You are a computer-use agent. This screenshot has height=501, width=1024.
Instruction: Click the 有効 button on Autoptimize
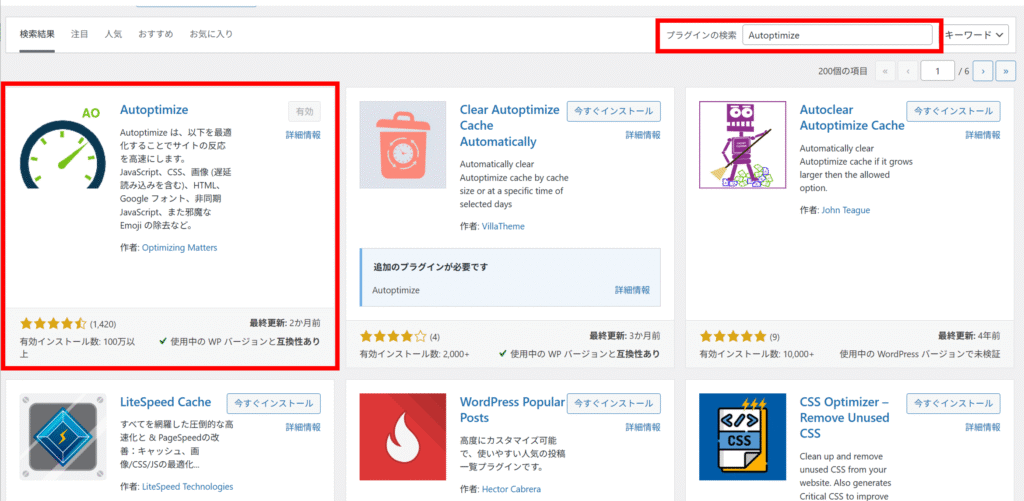[x=304, y=112]
